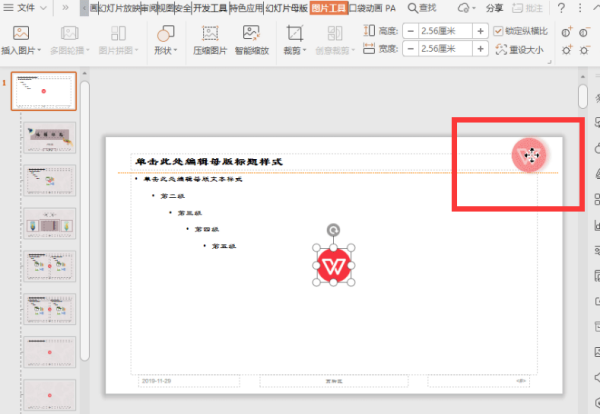
Task: Increase height with the plus button
Action: pyautogui.click(x=480, y=31)
